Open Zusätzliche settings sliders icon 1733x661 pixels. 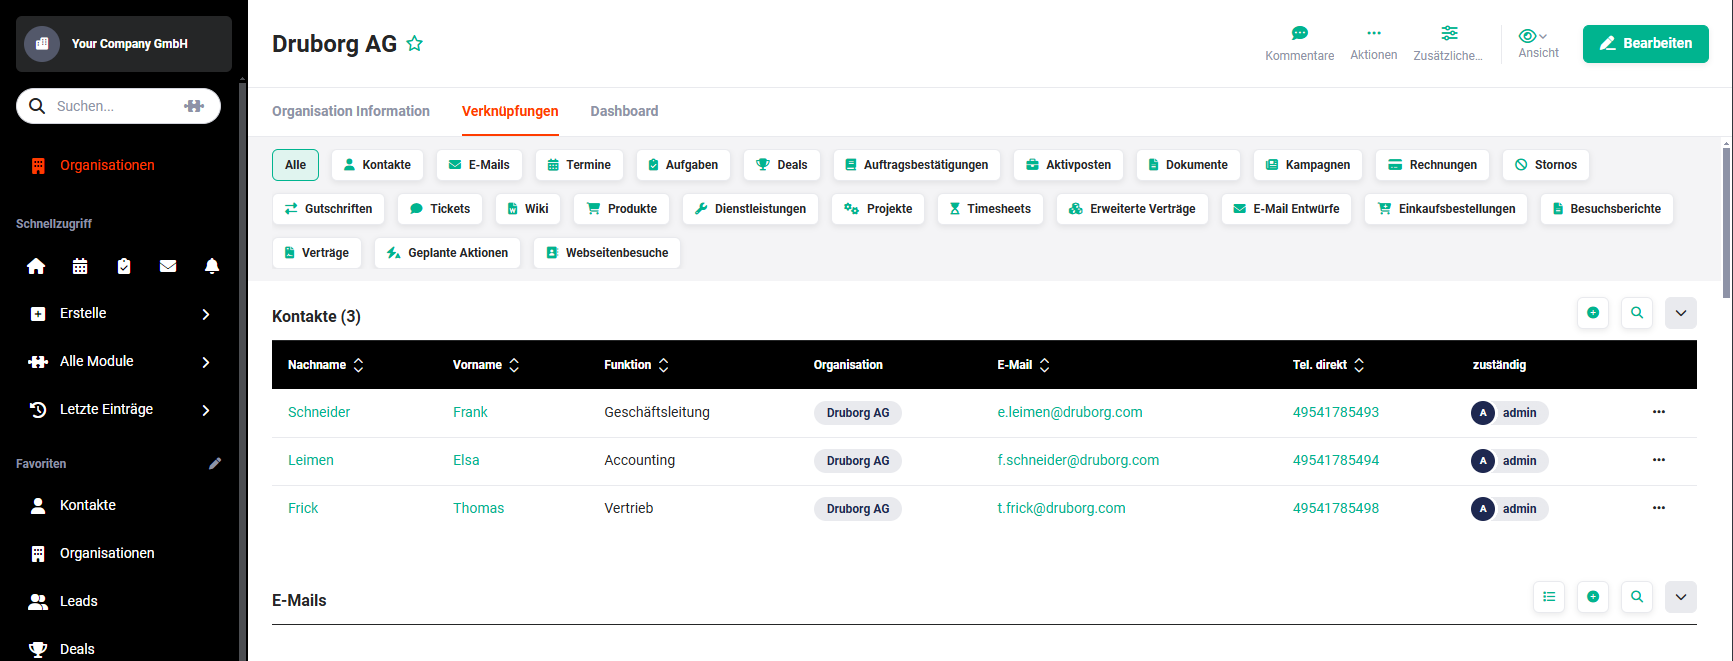pyautogui.click(x=1449, y=33)
